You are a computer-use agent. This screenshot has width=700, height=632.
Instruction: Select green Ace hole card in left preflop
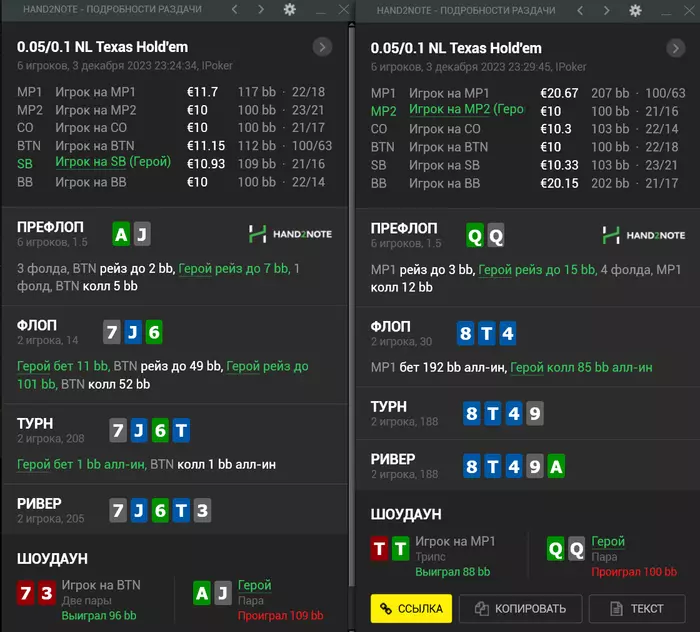tap(121, 233)
